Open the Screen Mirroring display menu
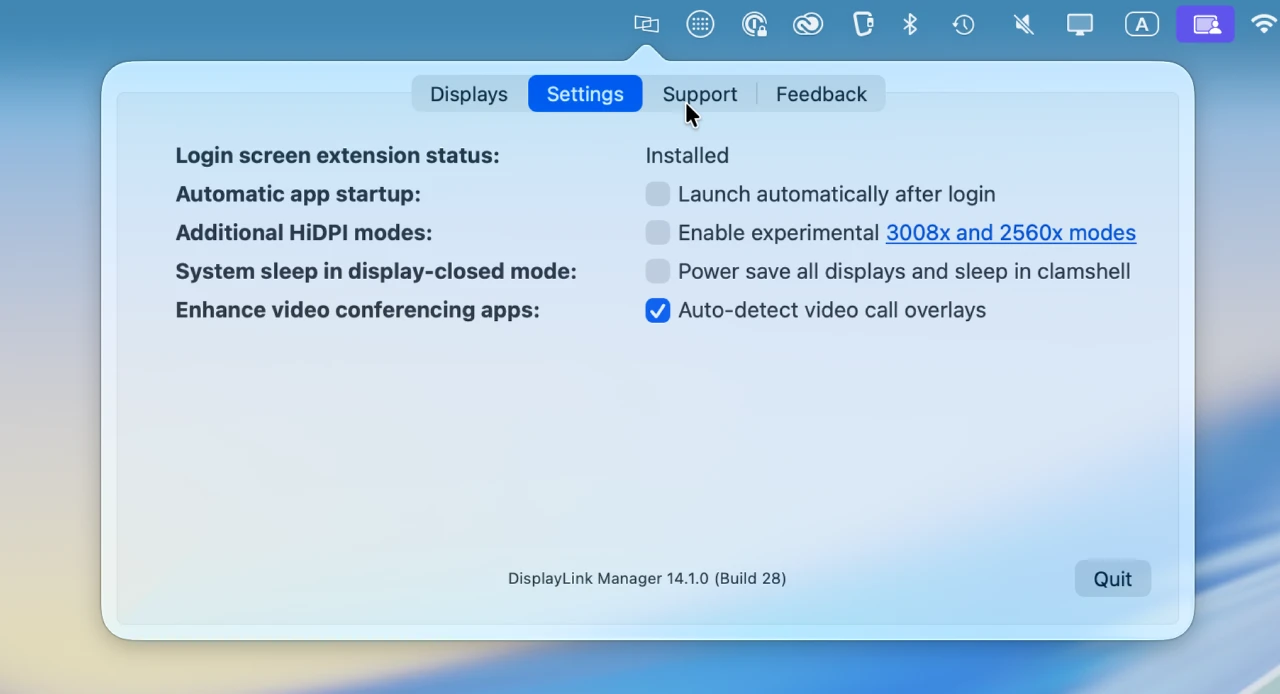The height and width of the screenshot is (694, 1280). 1079,24
